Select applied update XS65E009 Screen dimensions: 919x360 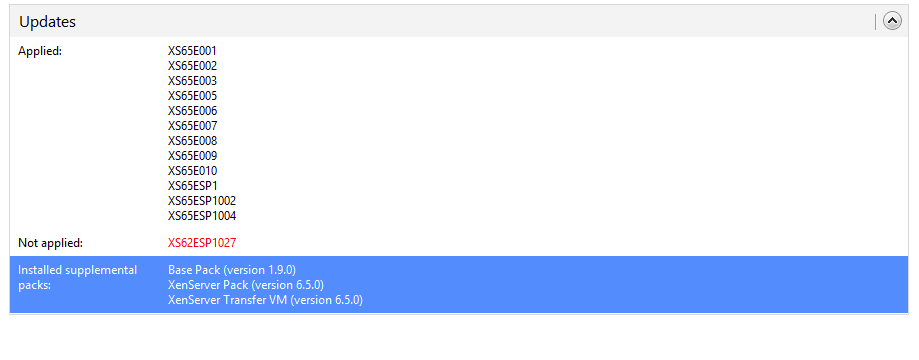click(x=192, y=156)
